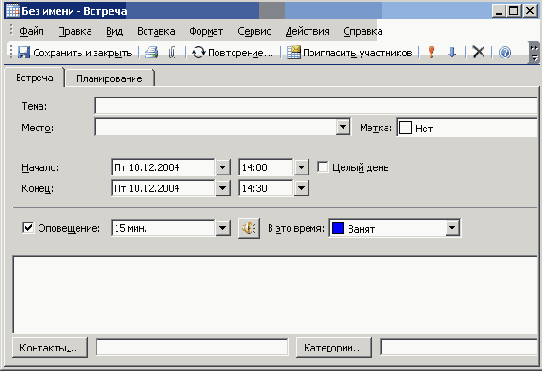The image size is (542, 371).
Task: Enable the Целый день checkbox
Action: pyautogui.click(x=323, y=167)
